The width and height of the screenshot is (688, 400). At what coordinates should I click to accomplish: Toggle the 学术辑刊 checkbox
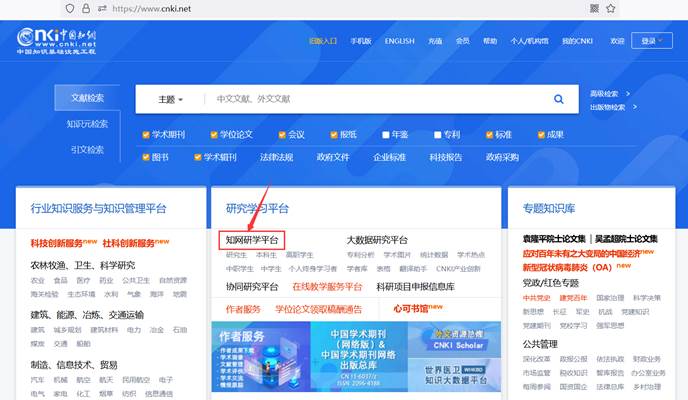(x=198, y=157)
